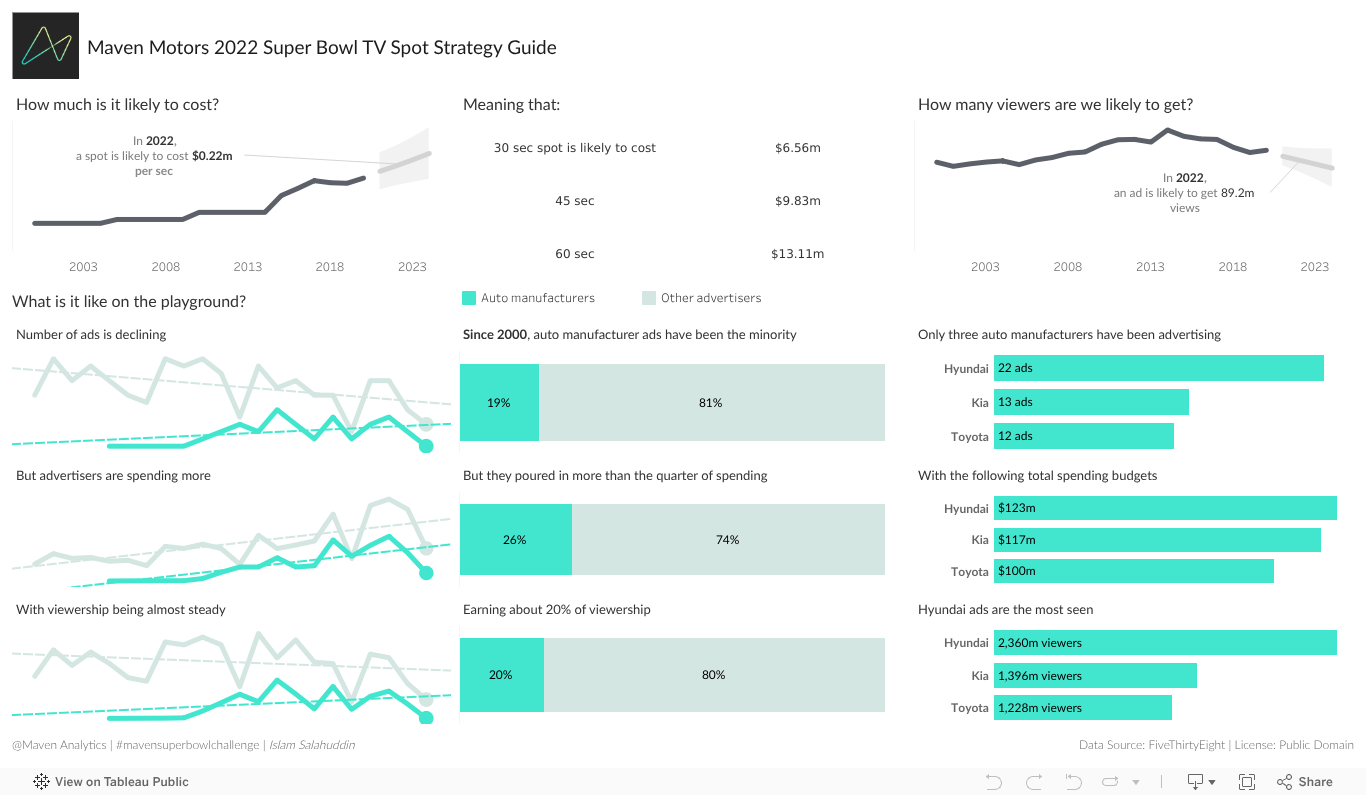This screenshot has height=795, width=1366.
Task: Click the 74% other advertisers spending segment
Action: (x=728, y=540)
